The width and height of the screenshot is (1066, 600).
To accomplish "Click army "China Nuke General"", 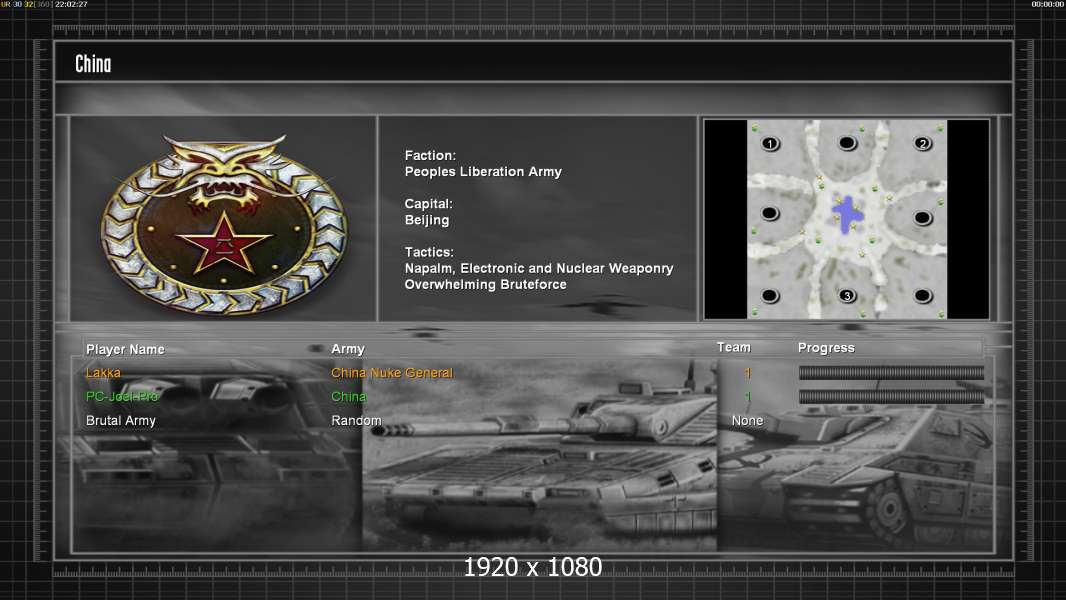I will tap(392, 372).
